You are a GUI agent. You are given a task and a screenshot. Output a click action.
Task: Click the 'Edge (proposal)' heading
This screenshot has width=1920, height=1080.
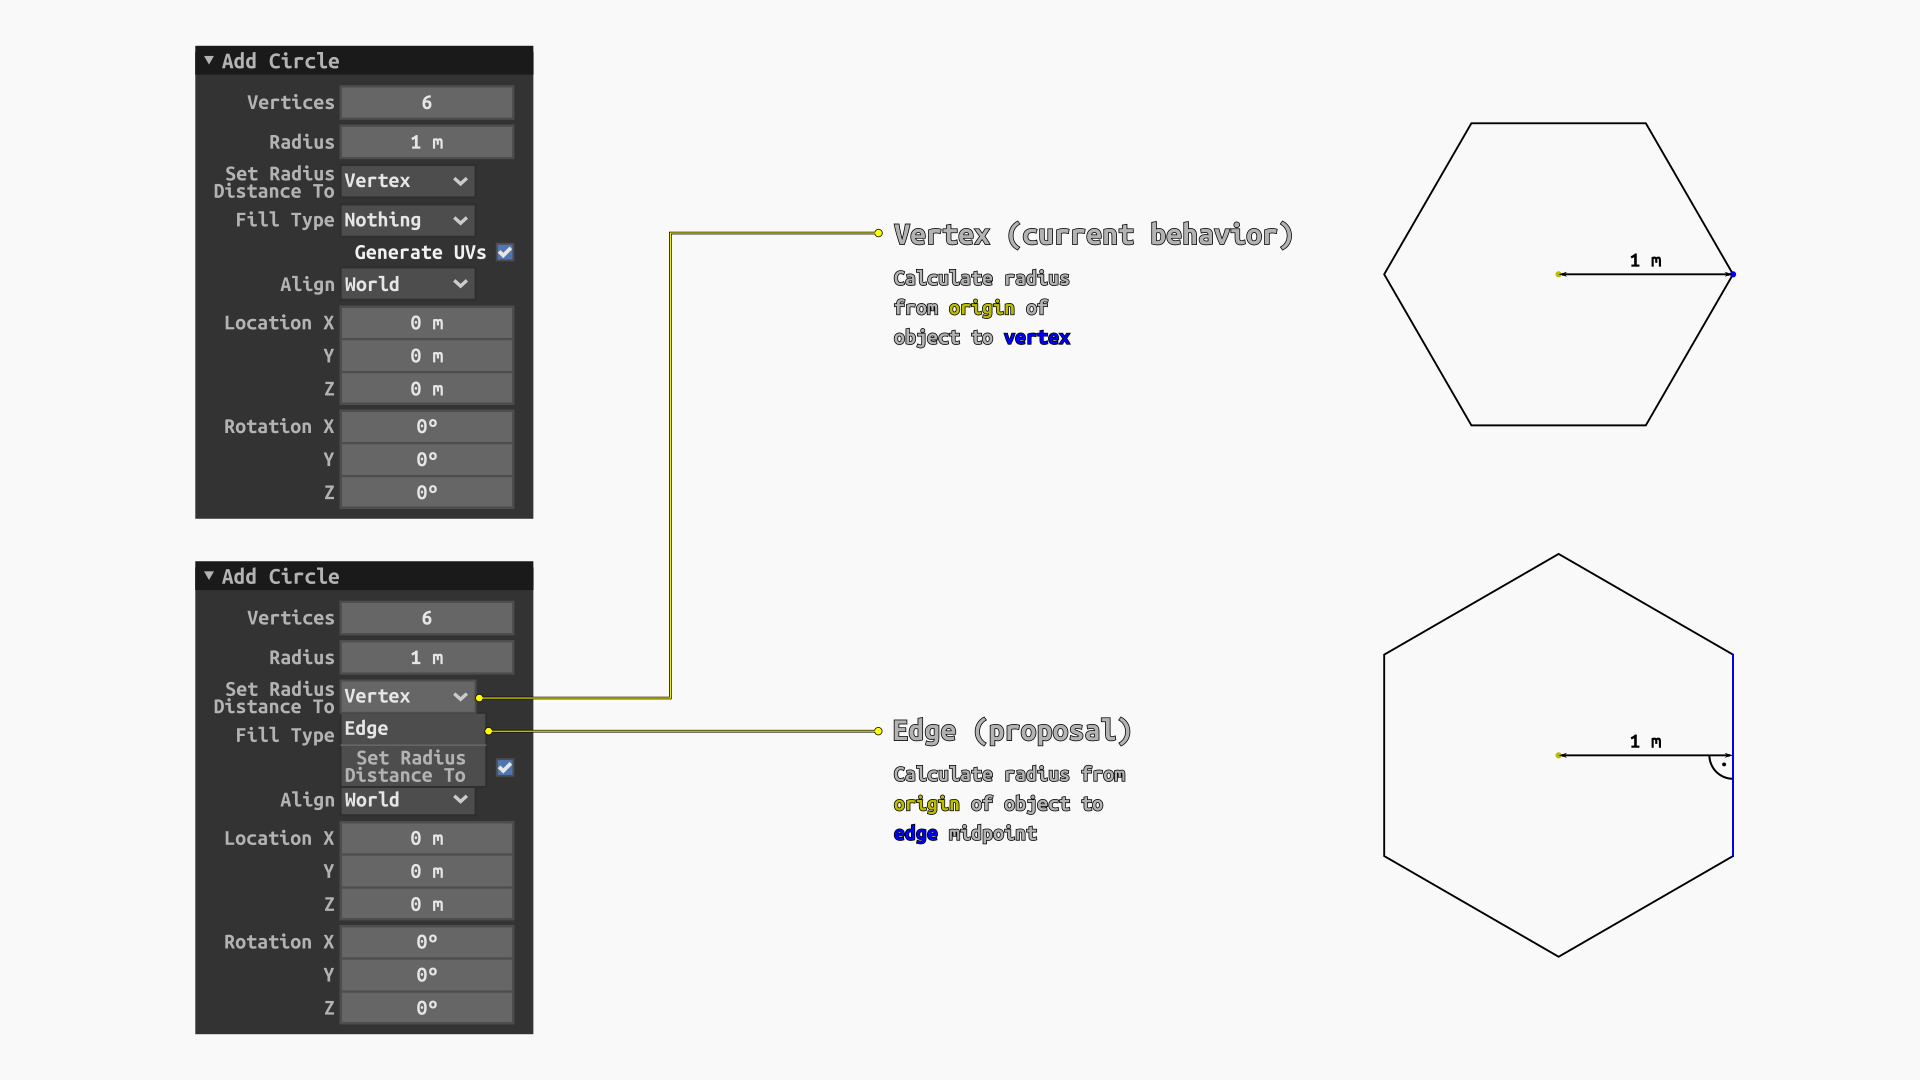click(x=1012, y=731)
